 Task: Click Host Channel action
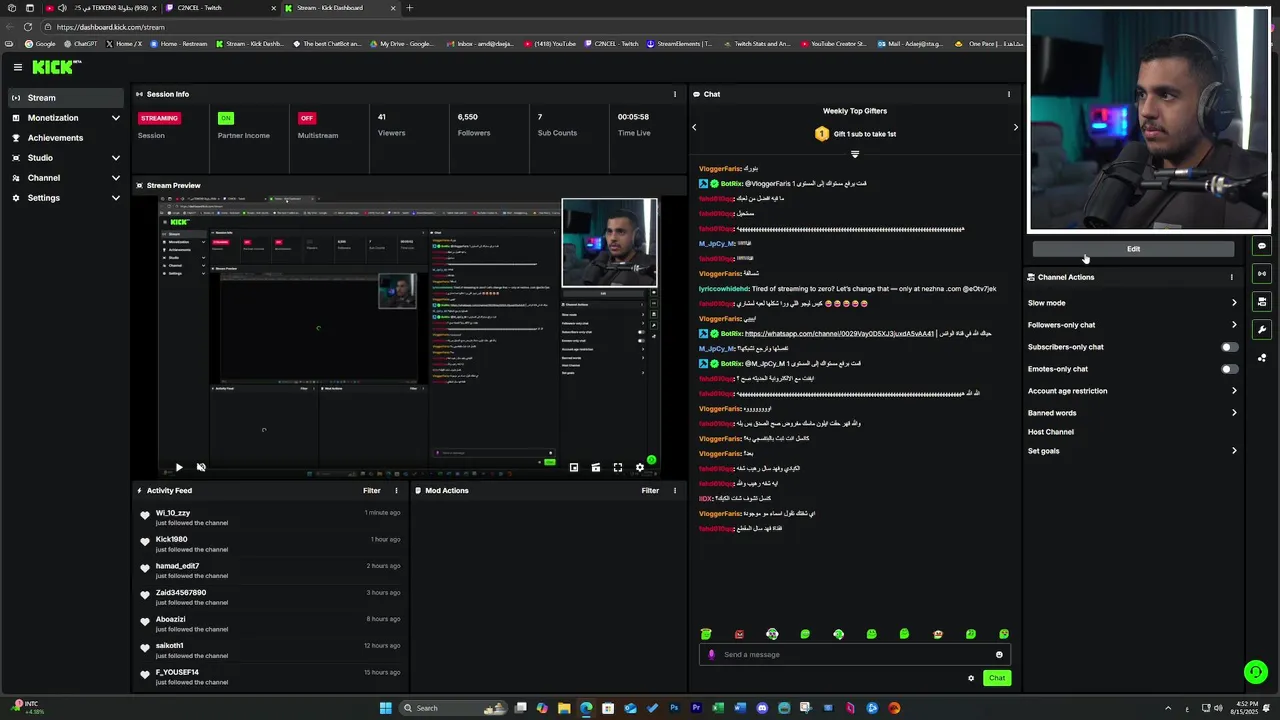[x=1051, y=432]
